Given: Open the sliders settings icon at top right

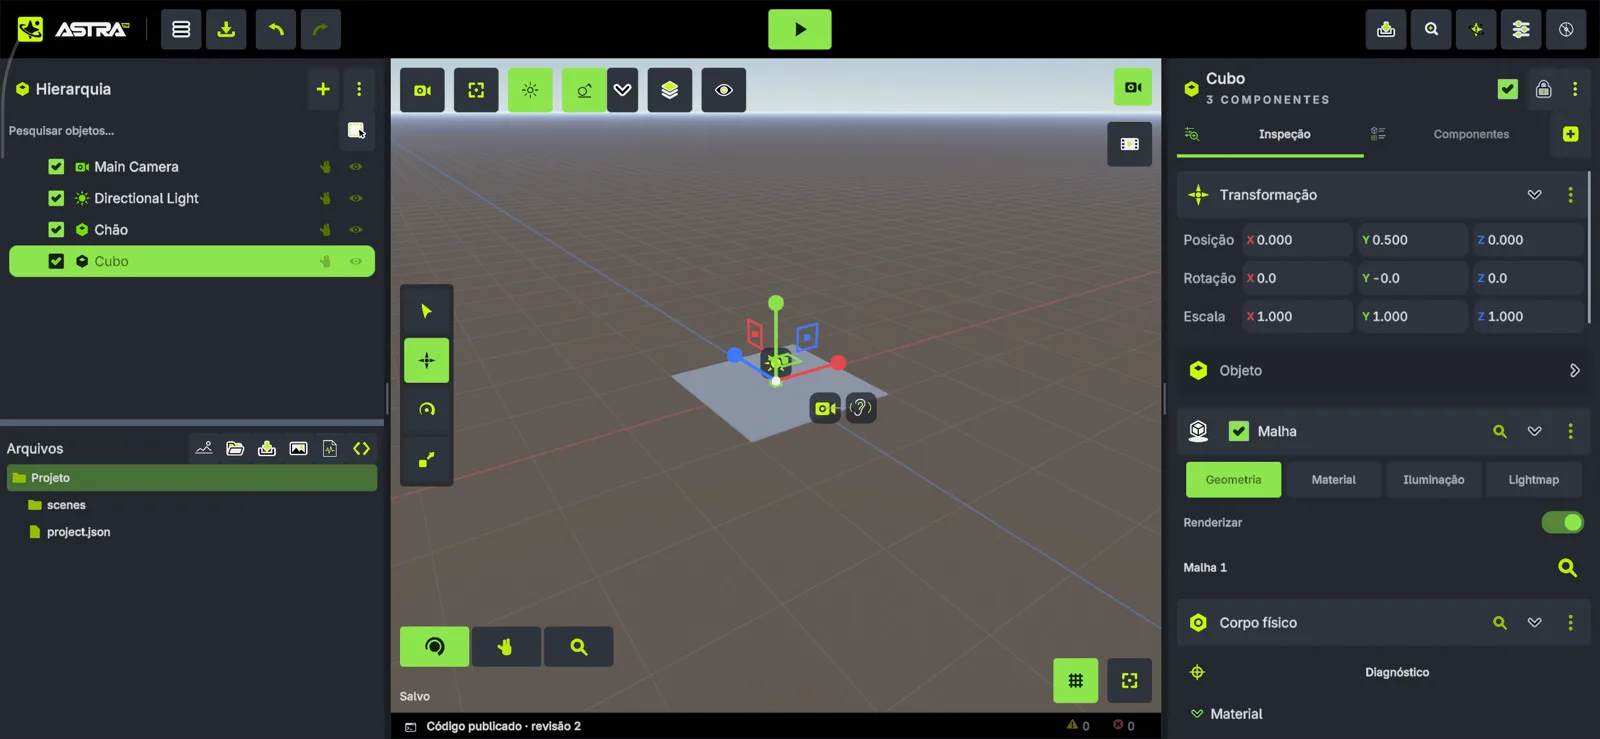Looking at the screenshot, I should coord(1521,30).
